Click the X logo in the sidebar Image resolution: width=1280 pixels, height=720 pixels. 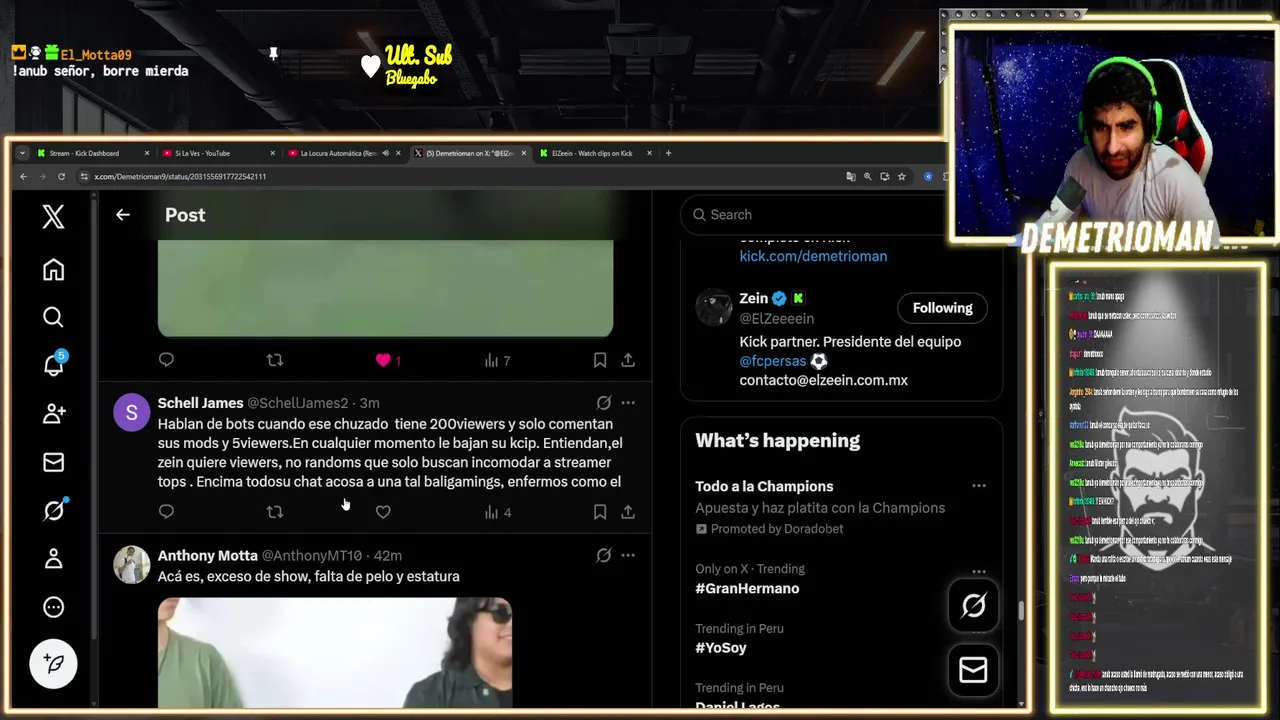[53, 216]
